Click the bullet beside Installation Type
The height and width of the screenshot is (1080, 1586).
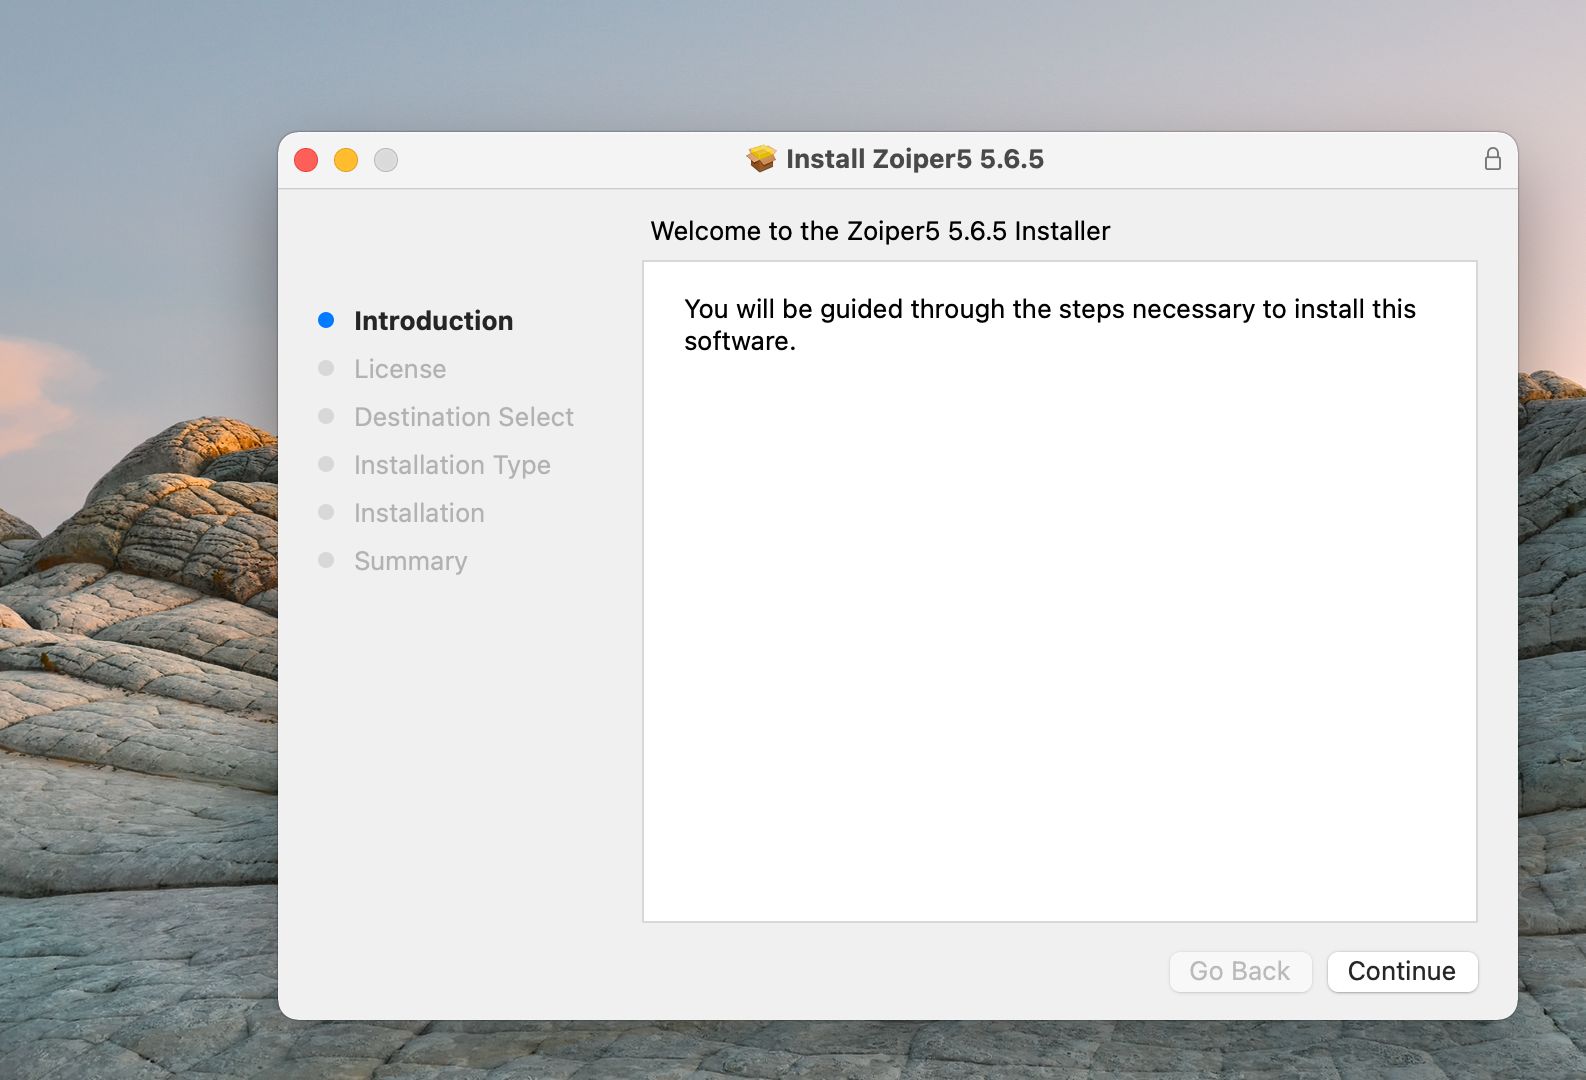(x=326, y=464)
